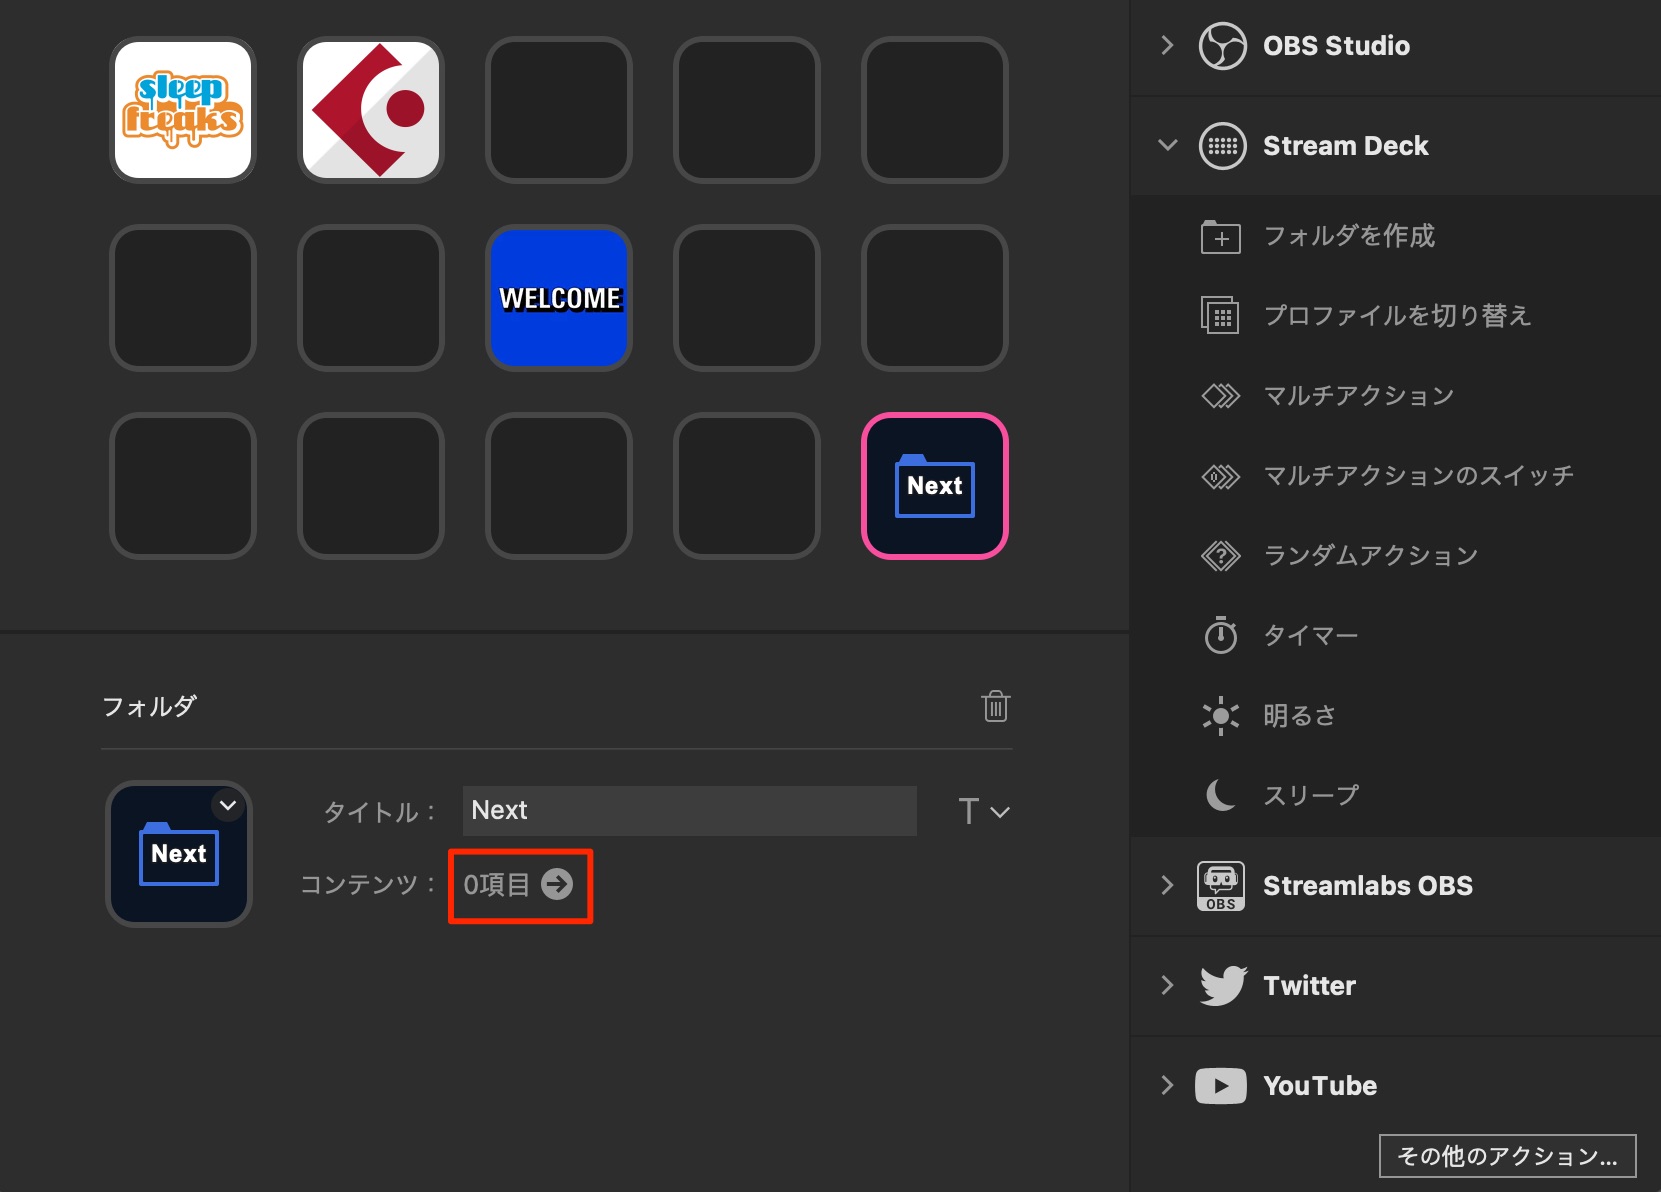Select the empty key below the WELCOME key
The image size is (1661, 1192).
pyautogui.click(x=559, y=486)
